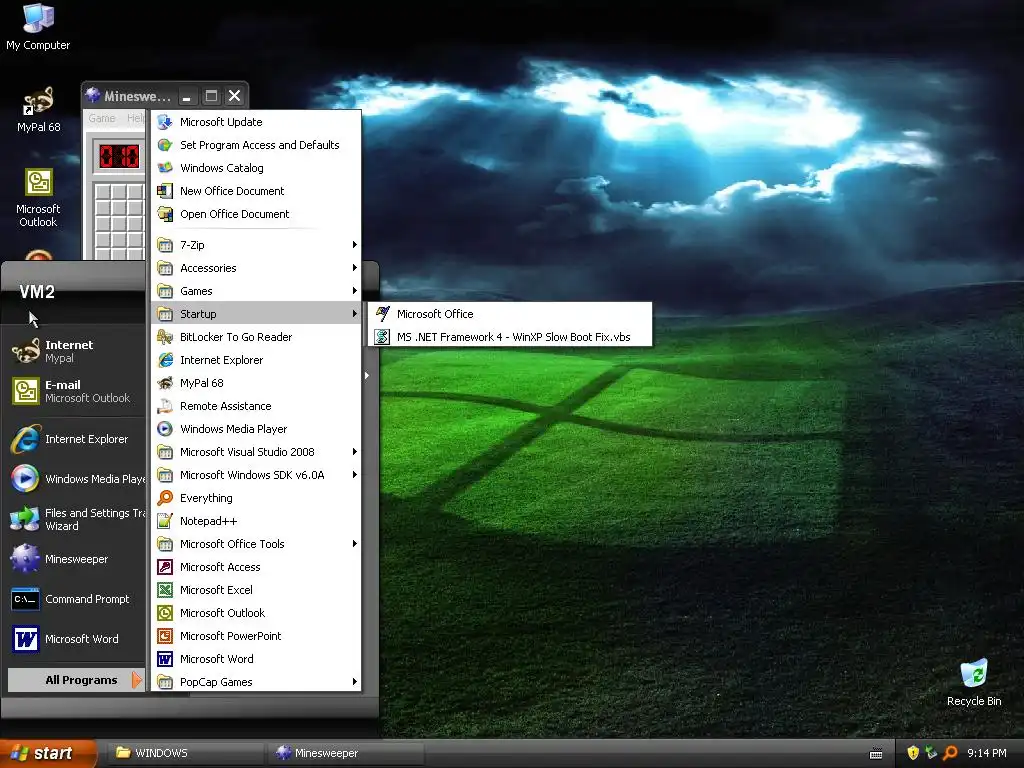1024x768 pixels.
Task: Click the Everything tray icon in system tray
Action: [950, 753]
